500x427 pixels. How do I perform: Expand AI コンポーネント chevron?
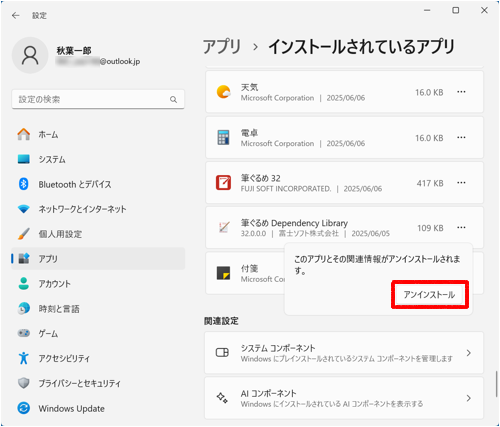469,398
